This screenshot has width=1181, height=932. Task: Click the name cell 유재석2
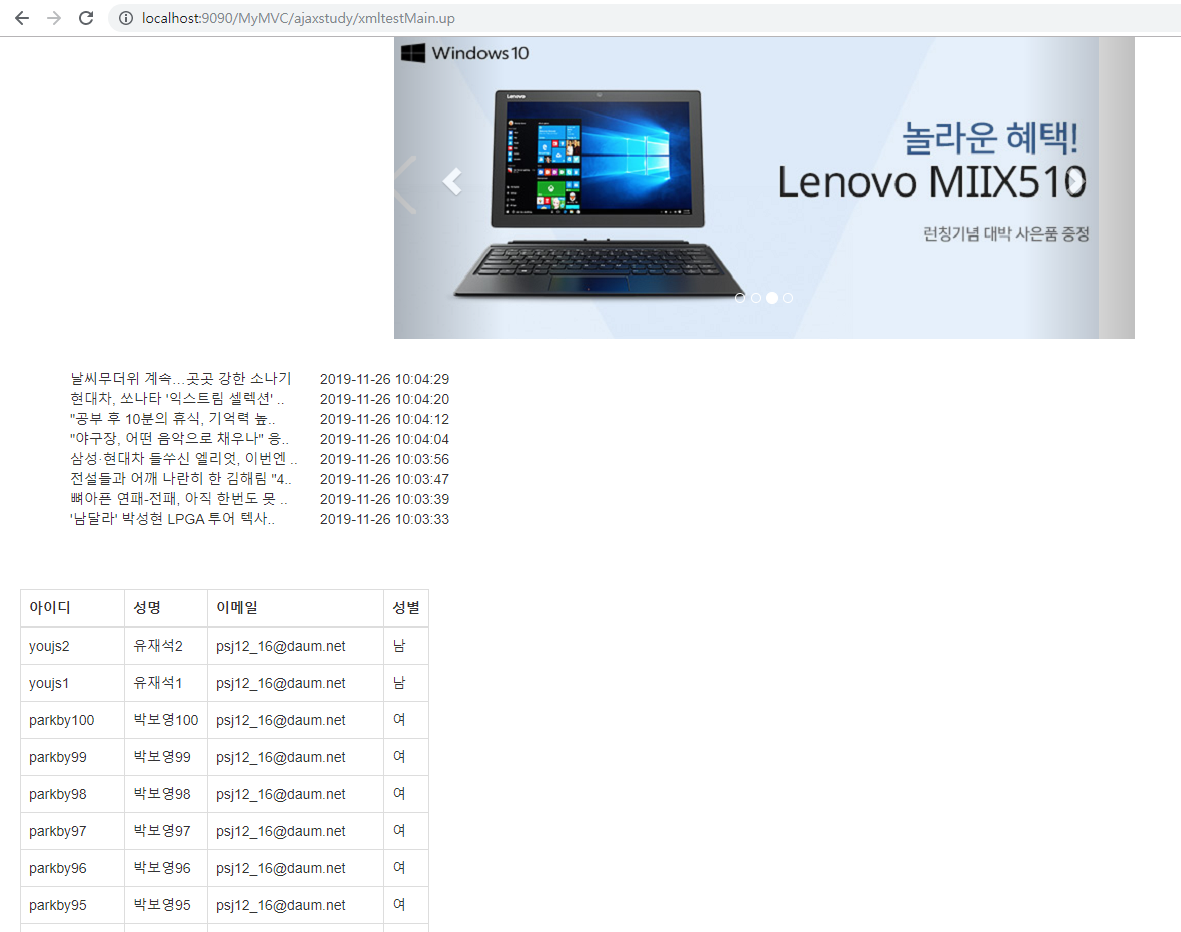[x=166, y=646]
